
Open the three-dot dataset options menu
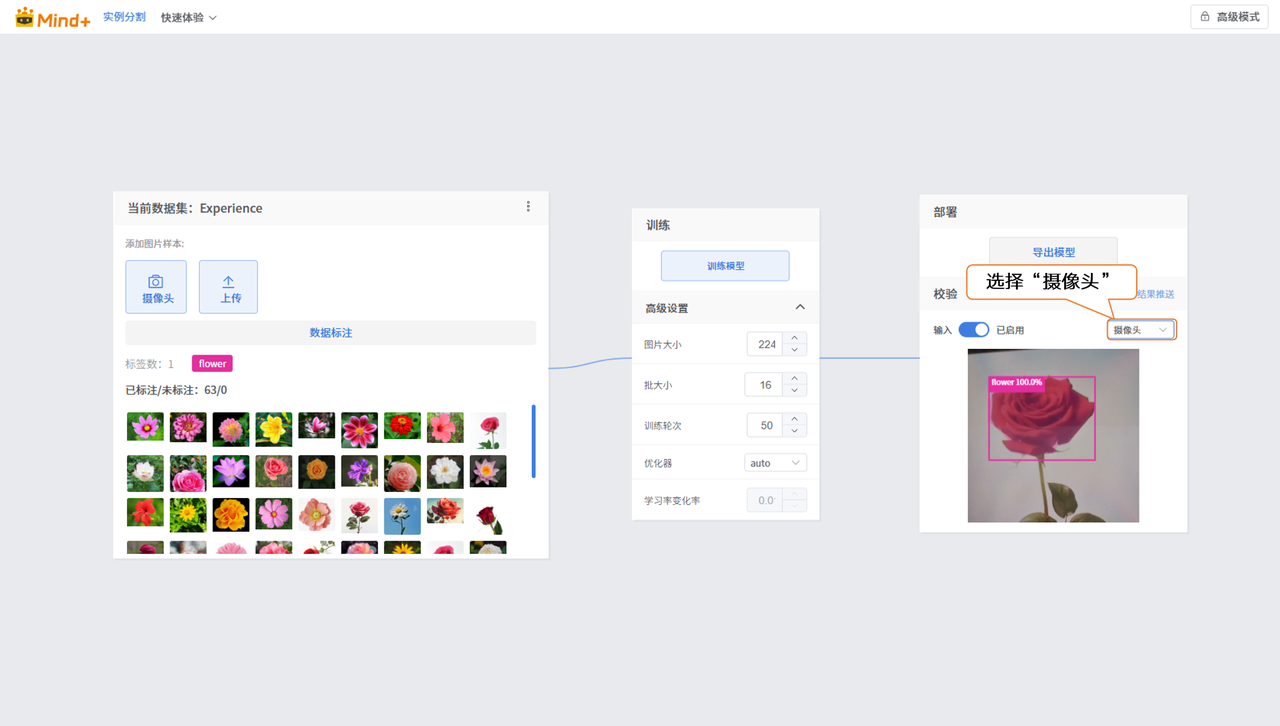(x=528, y=207)
